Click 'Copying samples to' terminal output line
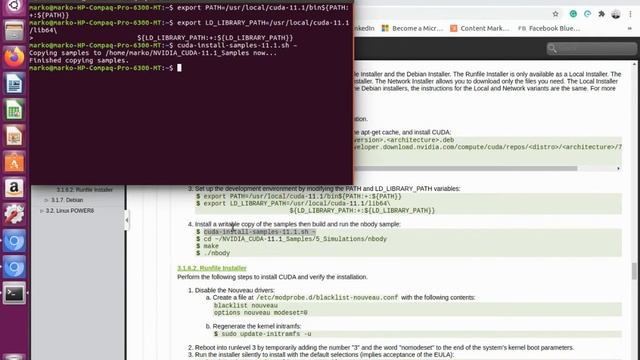Viewport: 640px width, 360px height. click(x=153, y=53)
